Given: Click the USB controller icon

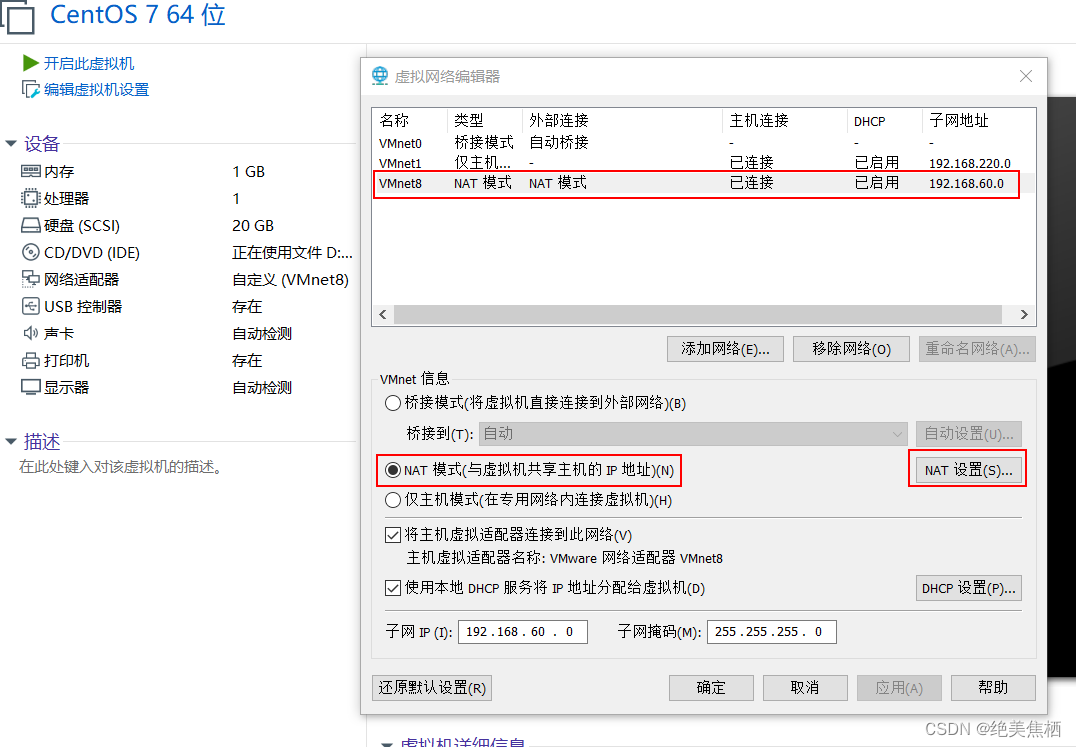Looking at the screenshot, I should point(31,306).
